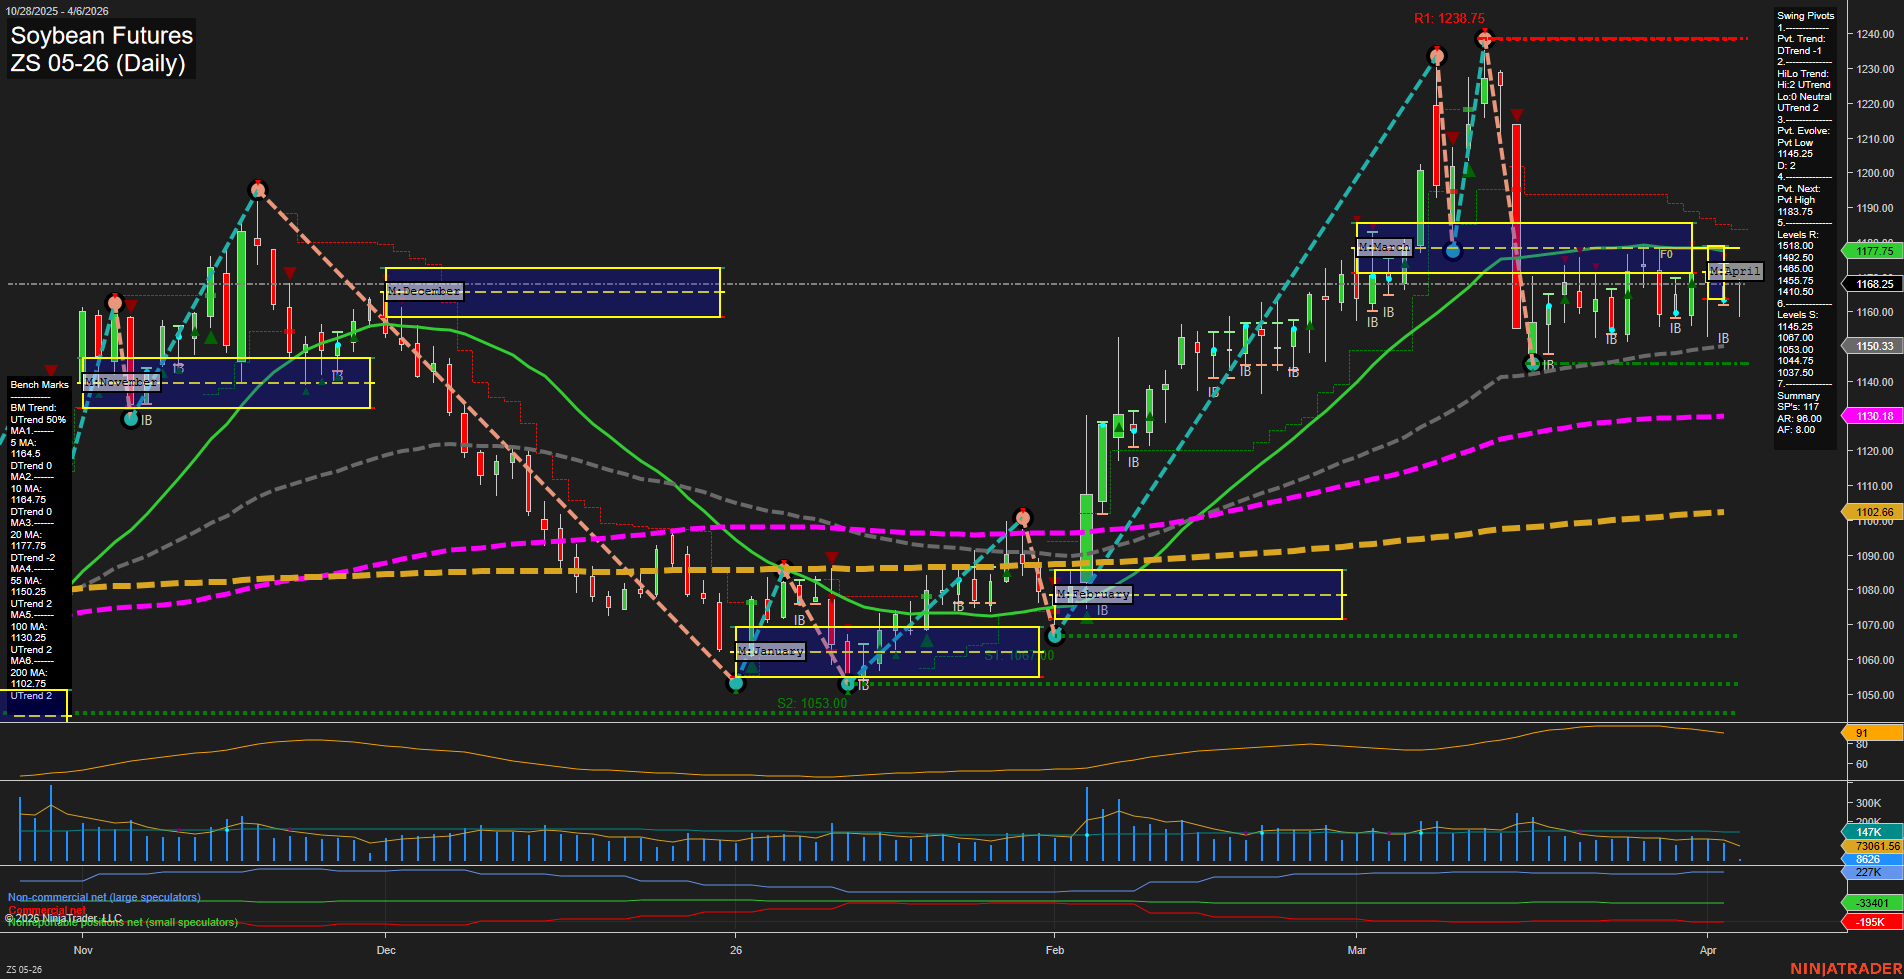Click the swing high marker at the 1238.75 peak
The height and width of the screenshot is (979, 1904).
coord(1484,39)
